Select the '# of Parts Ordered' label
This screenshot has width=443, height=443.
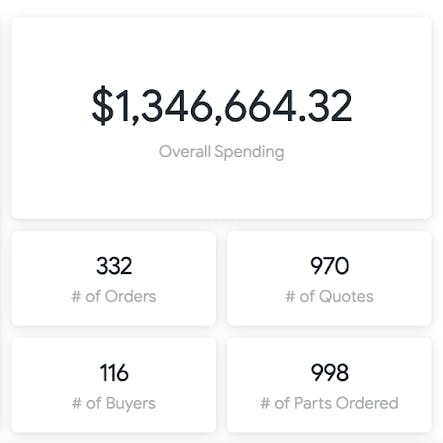[x=329, y=403]
